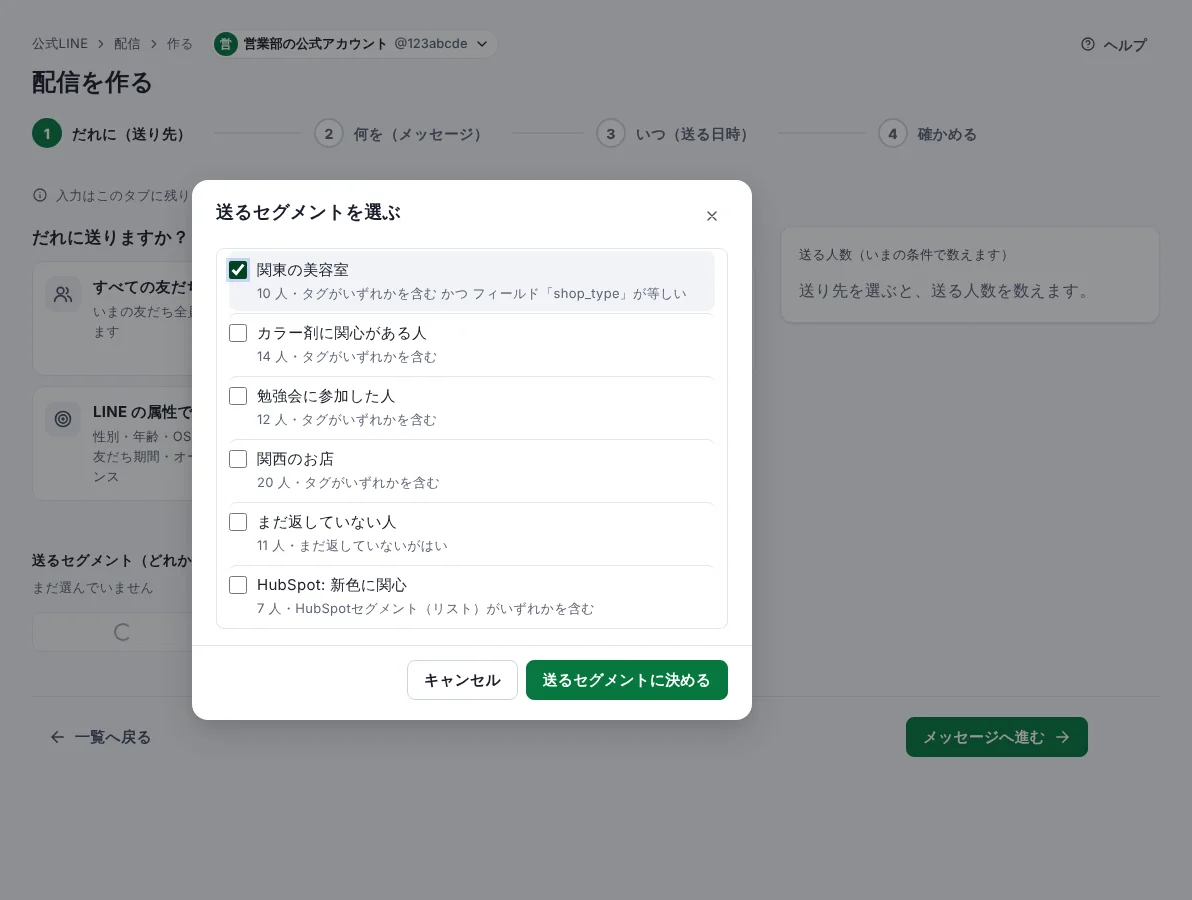The image size is (1192, 900).
Task: Click the 配信 breadcrumb
Action: click(x=127, y=44)
